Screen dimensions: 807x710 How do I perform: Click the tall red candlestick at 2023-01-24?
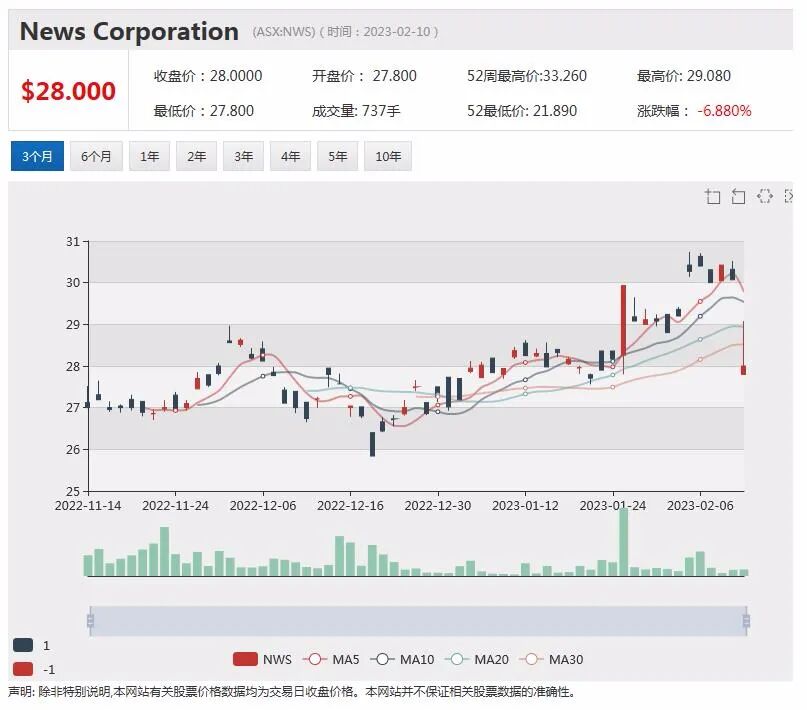coord(623,321)
